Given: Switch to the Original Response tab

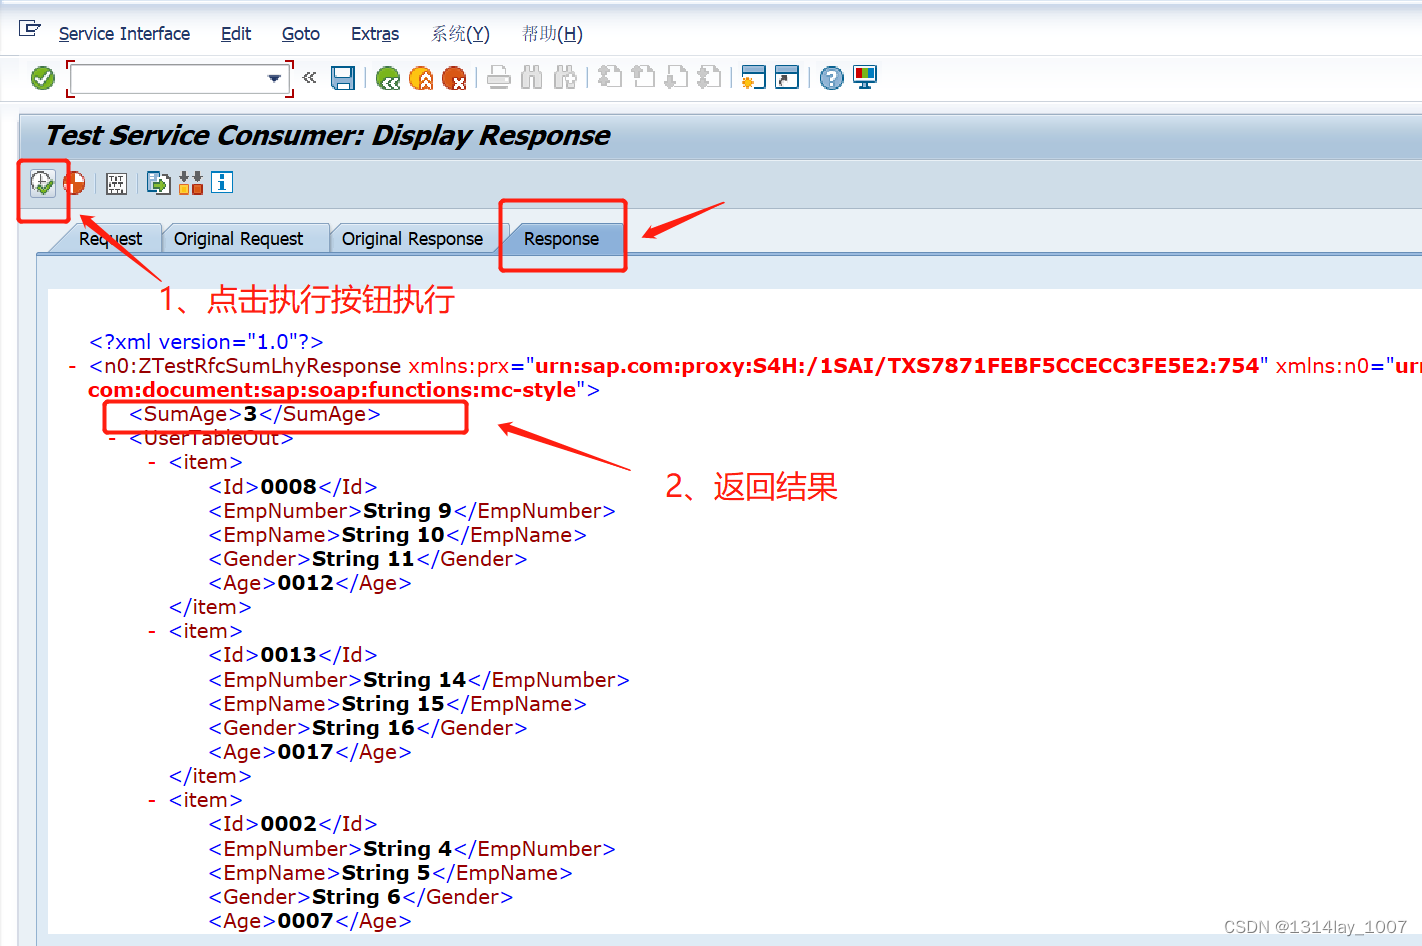Looking at the screenshot, I should (x=412, y=239).
